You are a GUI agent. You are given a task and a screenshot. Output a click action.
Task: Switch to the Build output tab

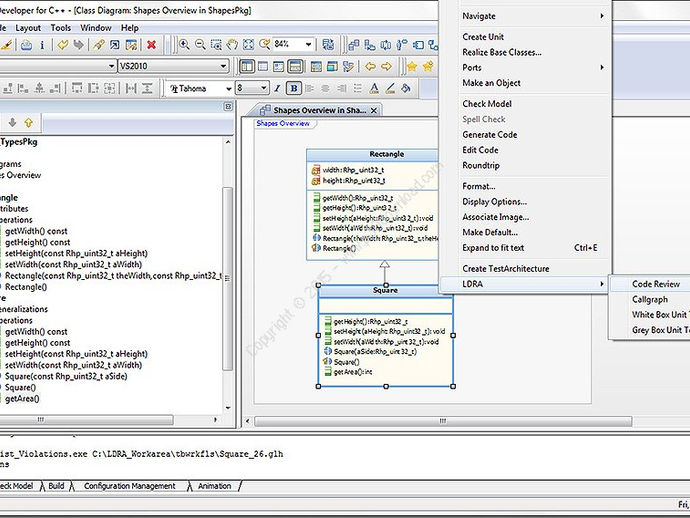tap(56, 486)
